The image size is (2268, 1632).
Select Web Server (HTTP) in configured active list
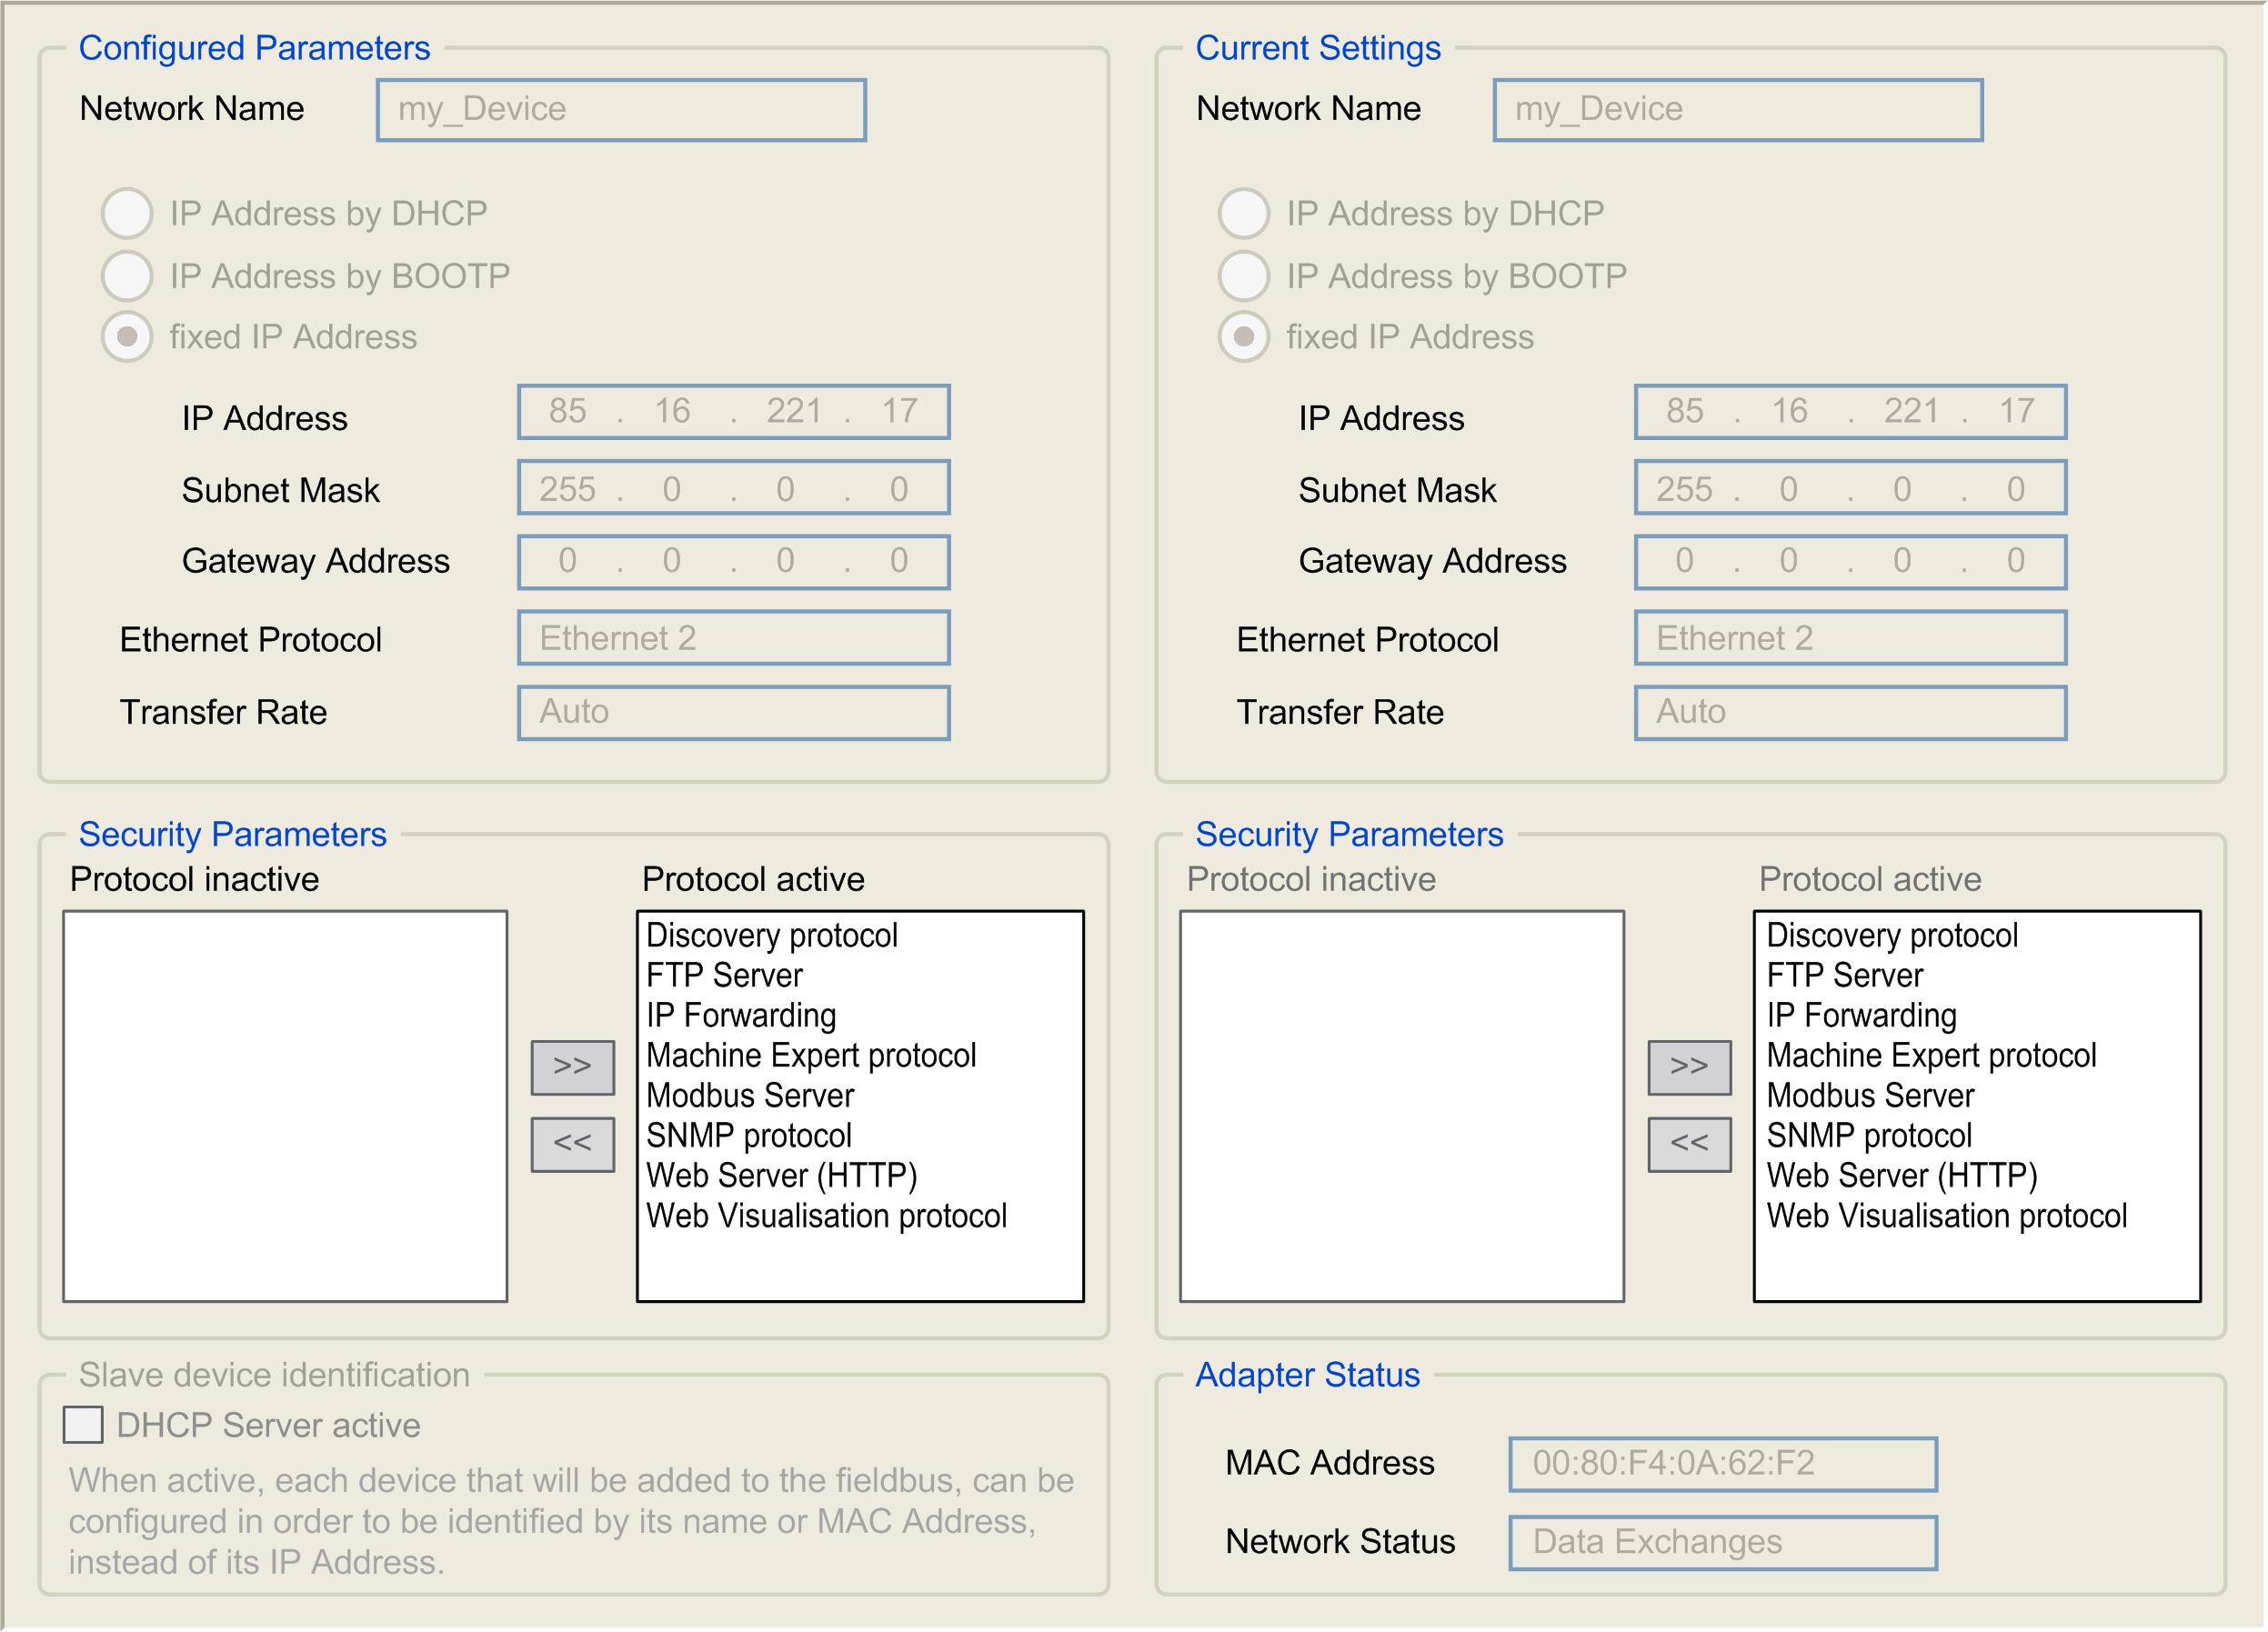point(782,1176)
